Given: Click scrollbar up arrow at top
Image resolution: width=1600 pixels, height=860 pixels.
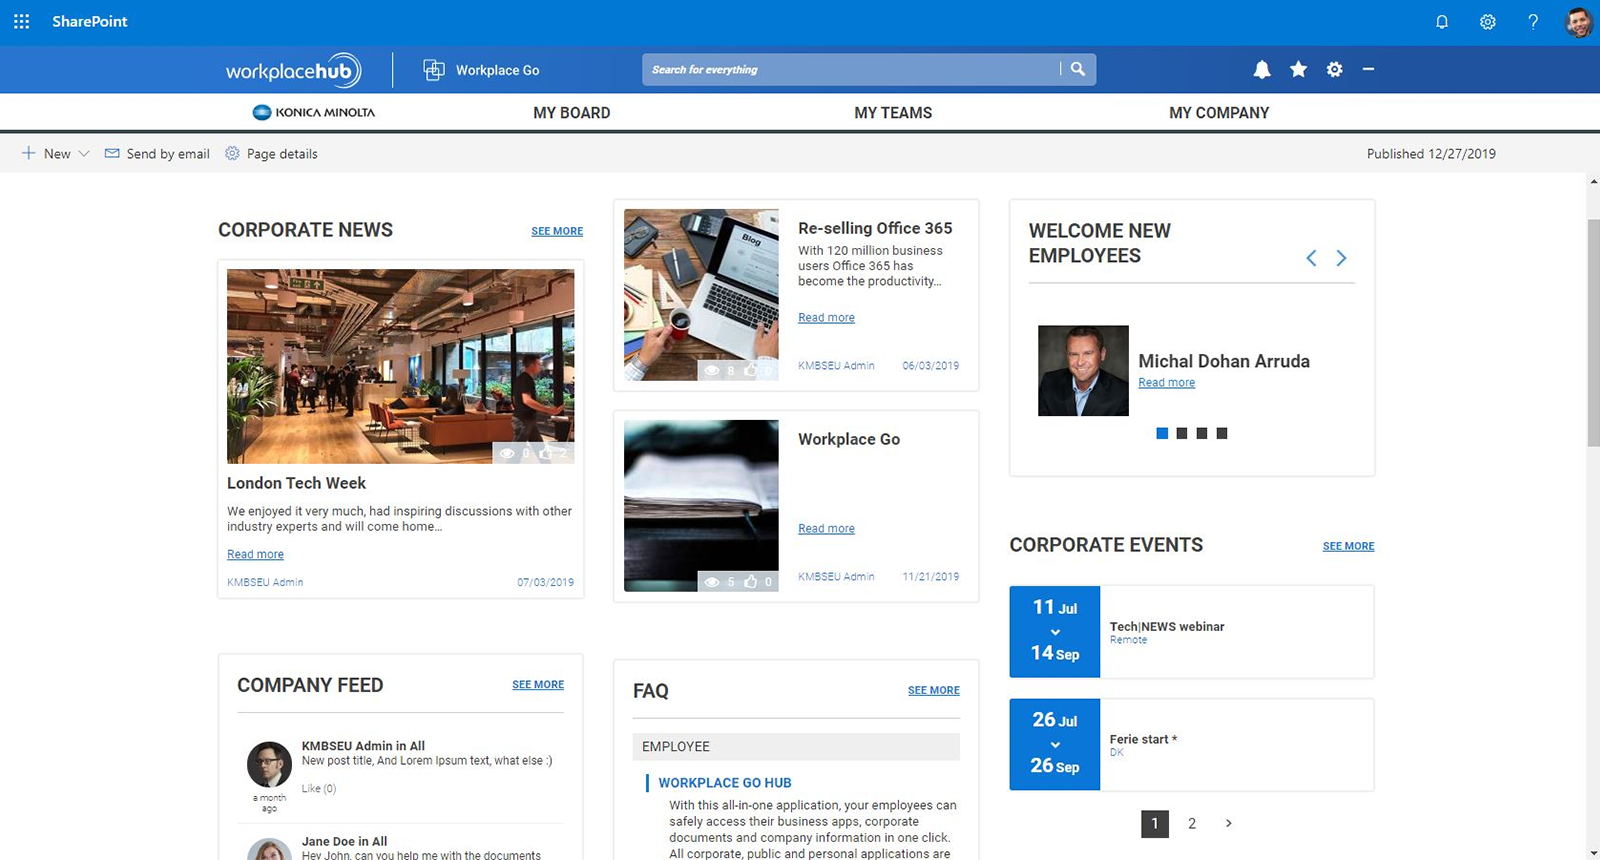Looking at the screenshot, I should click(x=1593, y=182).
